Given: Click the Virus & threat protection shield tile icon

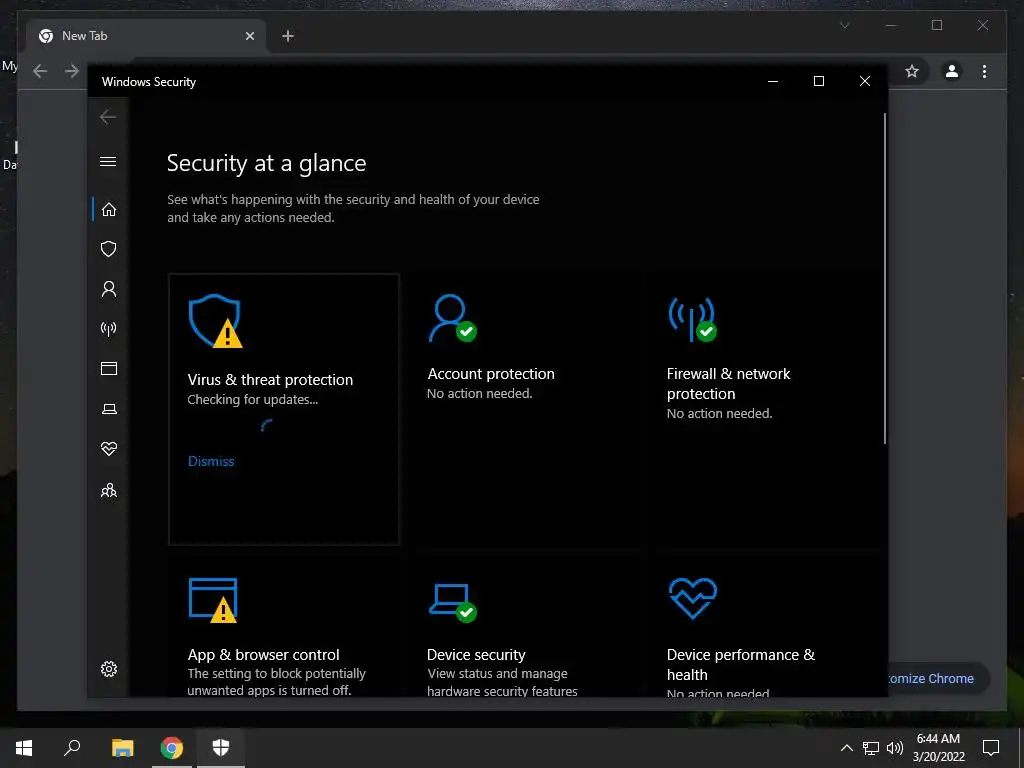Looking at the screenshot, I should pos(215,321).
